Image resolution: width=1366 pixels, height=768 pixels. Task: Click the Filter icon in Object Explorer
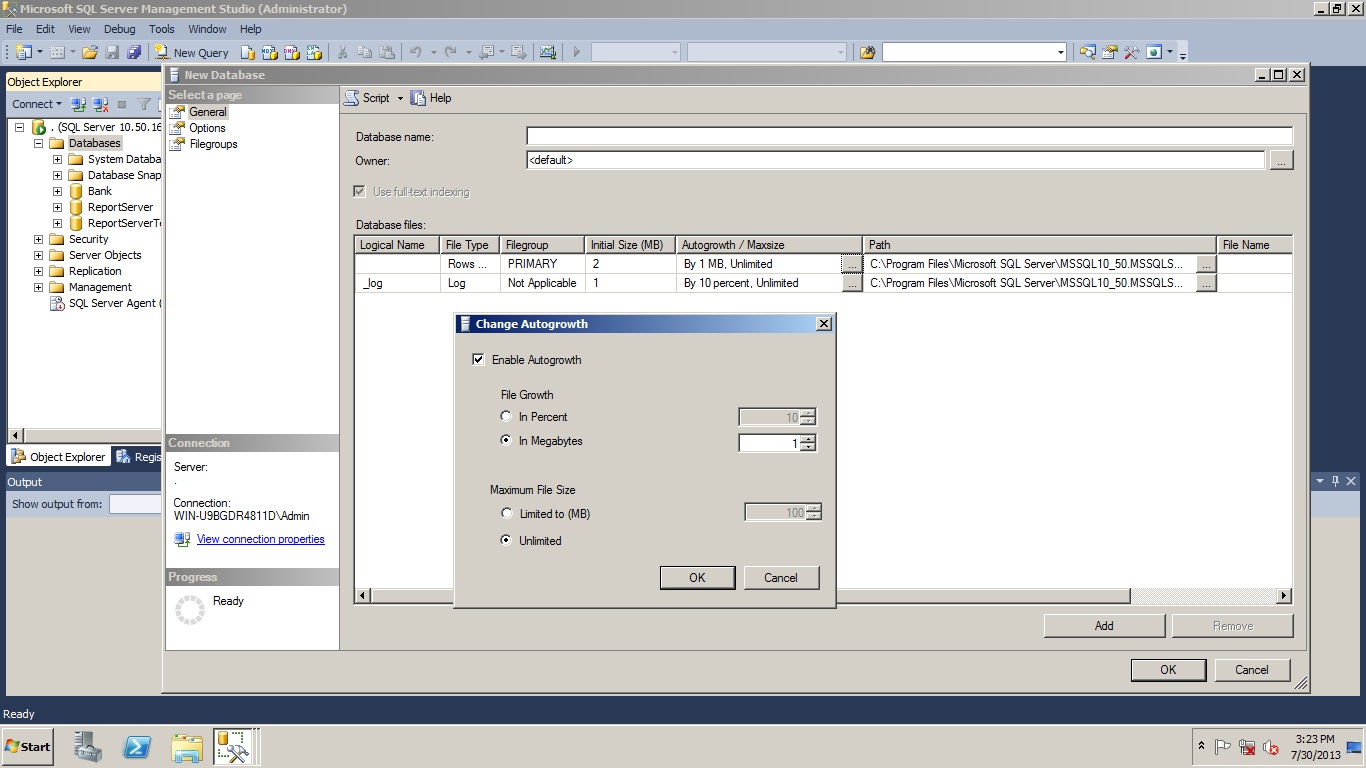[144, 104]
